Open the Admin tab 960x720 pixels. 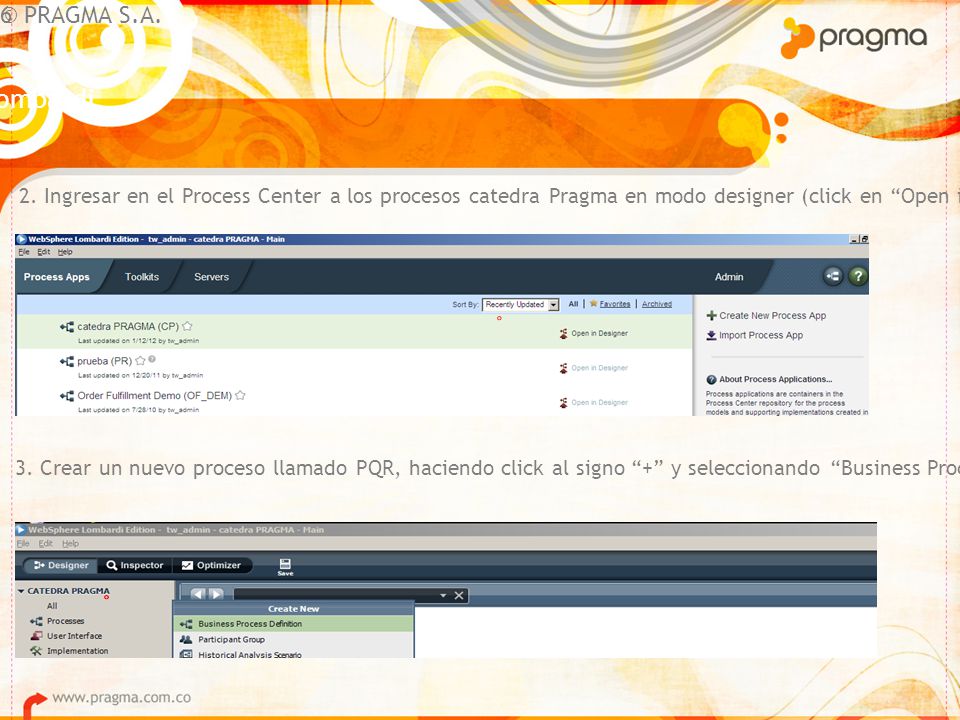click(729, 277)
